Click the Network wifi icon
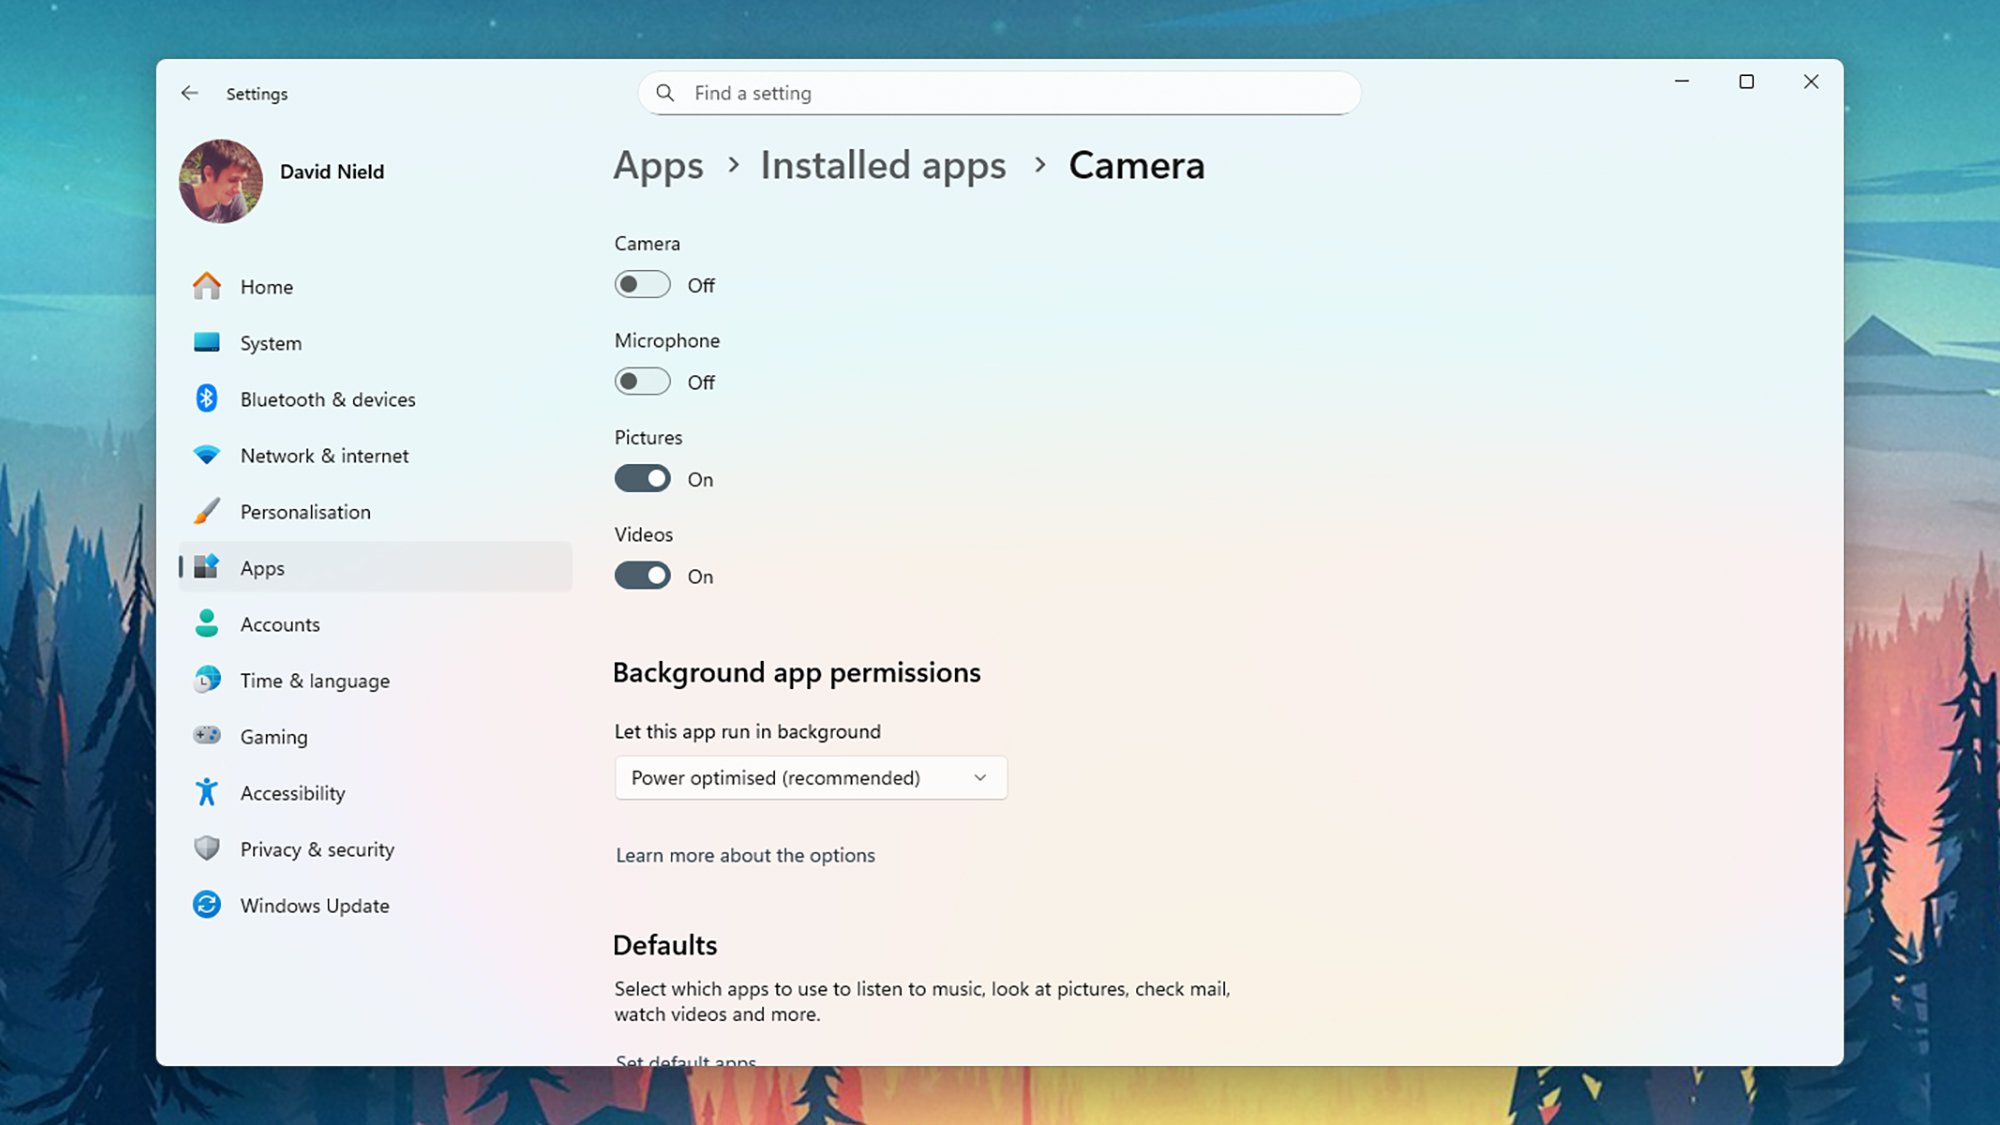This screenshot has width=2000, height=1125. click(207, 455)
